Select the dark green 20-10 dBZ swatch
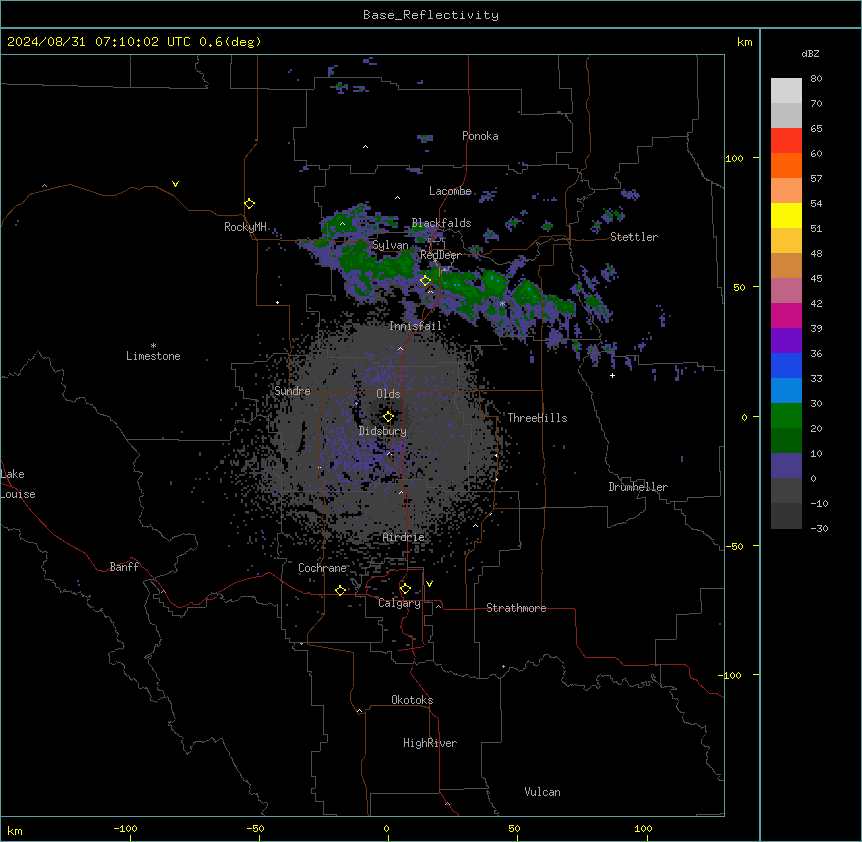The image size is (862, 842). click(x=786, y=441)
